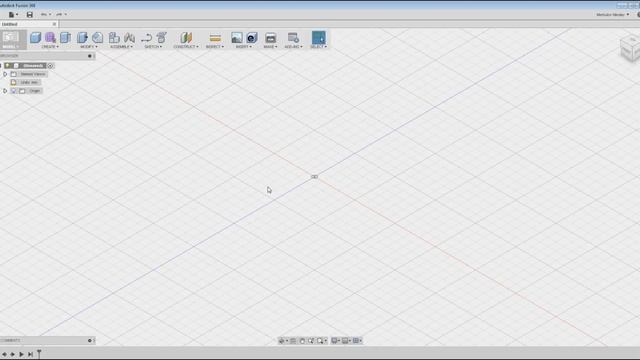The image size is (640, 360).
Task: Select the Named Views browser item
Action: click(x=33, y=74)
